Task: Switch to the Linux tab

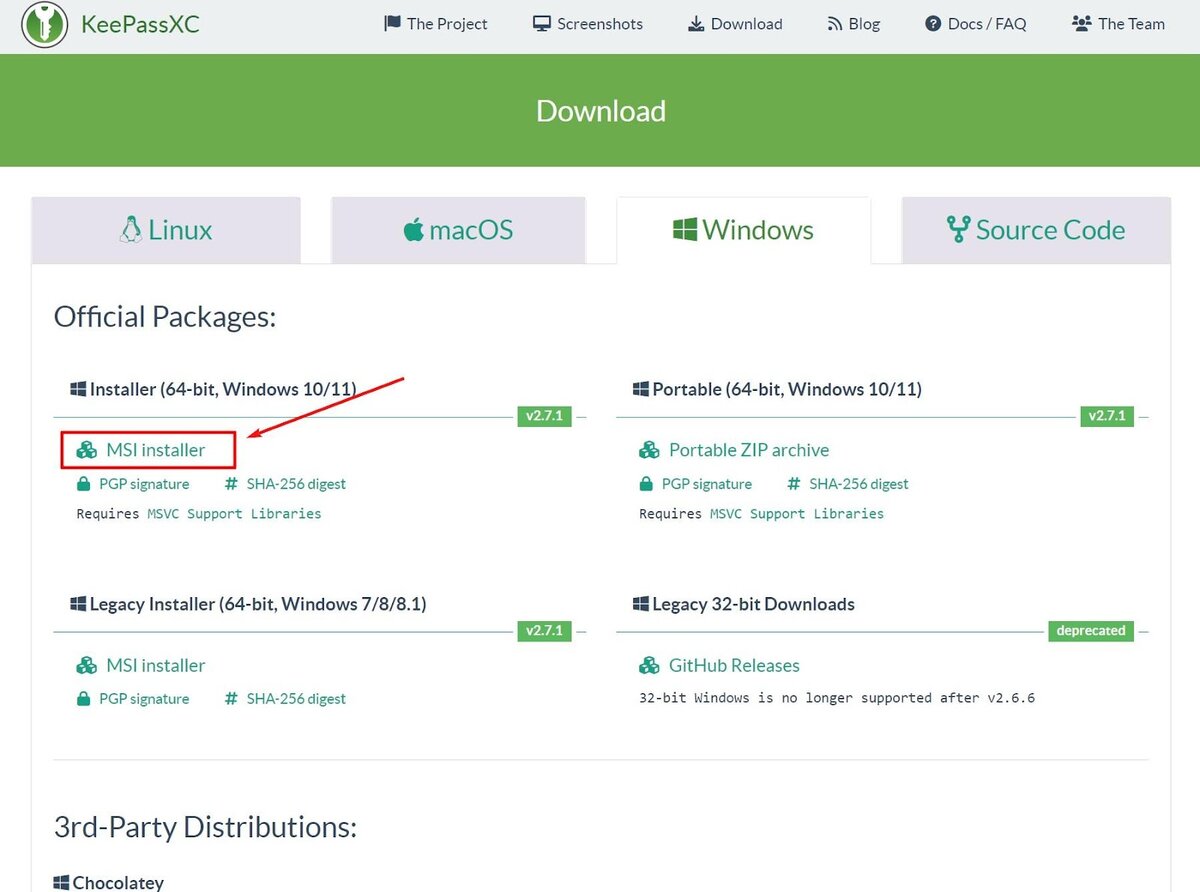Action: click(x=166, y=230)
